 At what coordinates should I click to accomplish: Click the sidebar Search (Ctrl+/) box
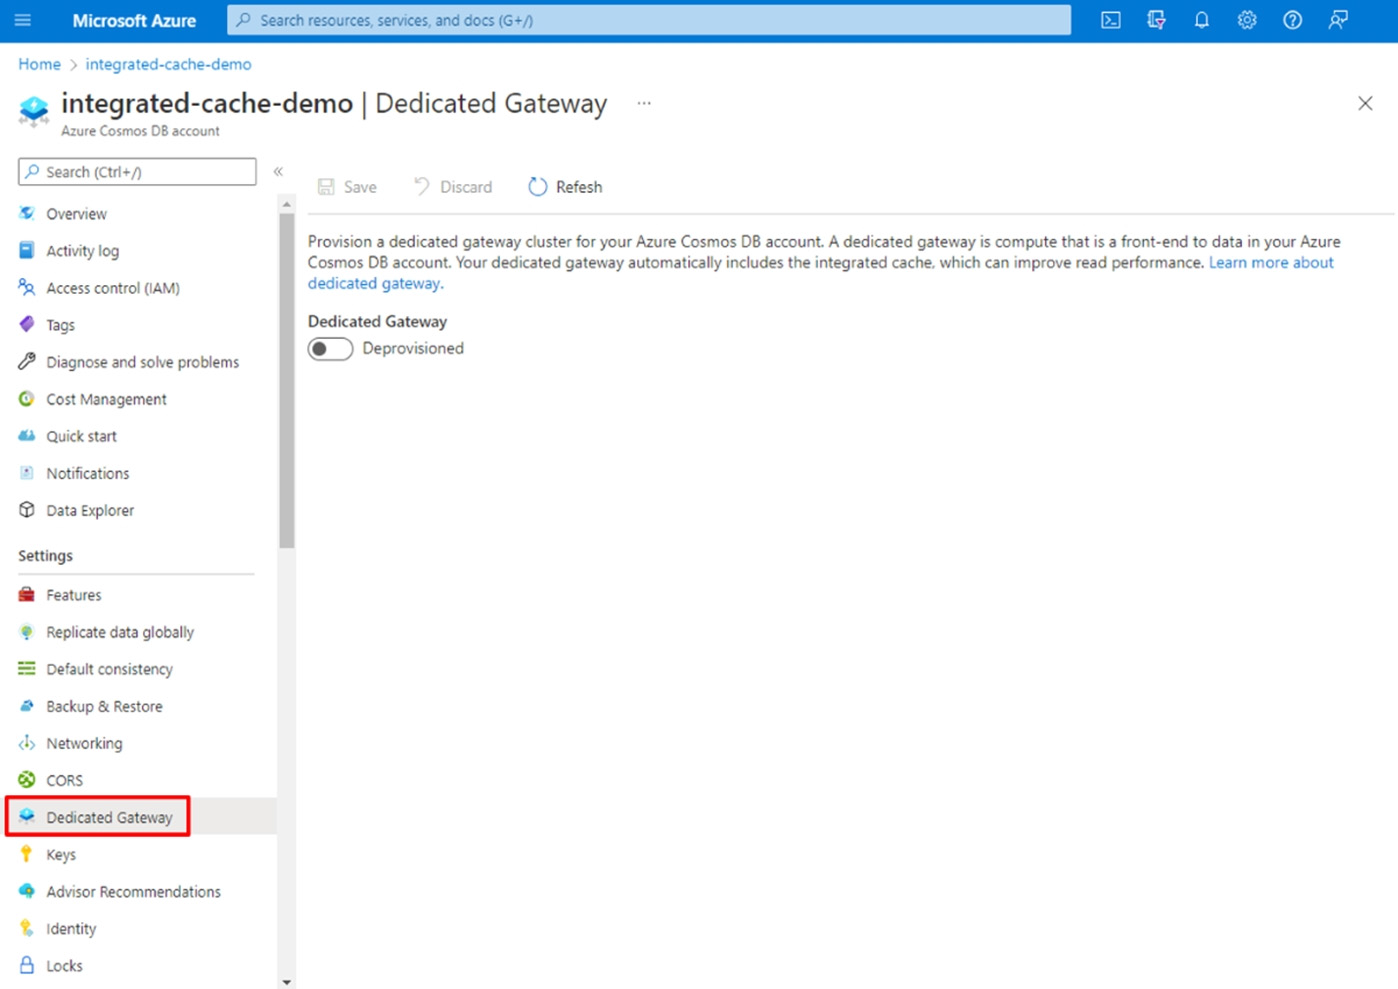137,172
